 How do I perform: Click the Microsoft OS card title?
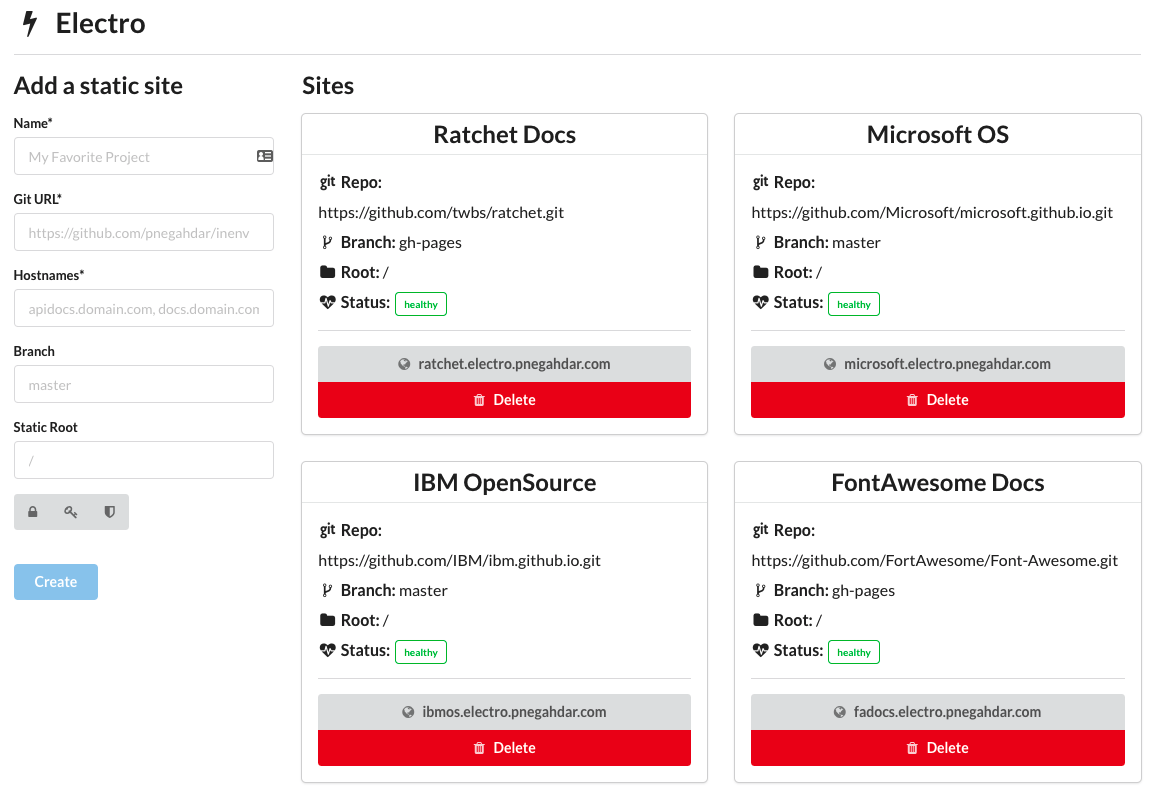click(937, 135)
